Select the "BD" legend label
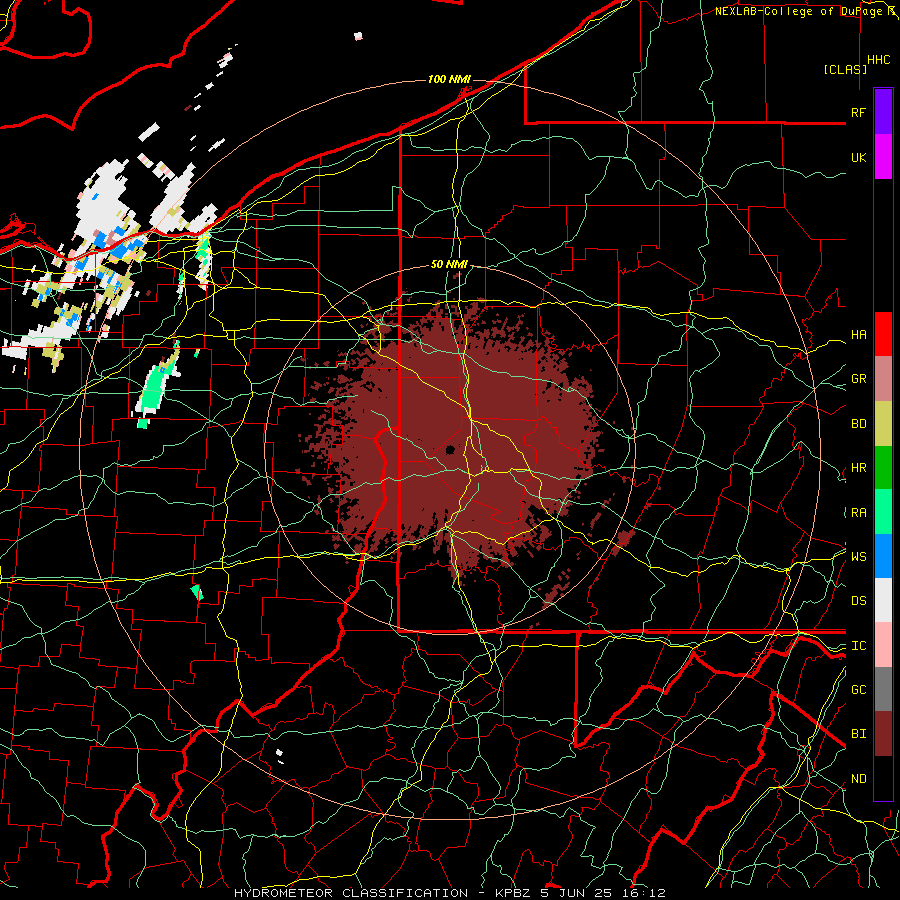 [858, 424]
